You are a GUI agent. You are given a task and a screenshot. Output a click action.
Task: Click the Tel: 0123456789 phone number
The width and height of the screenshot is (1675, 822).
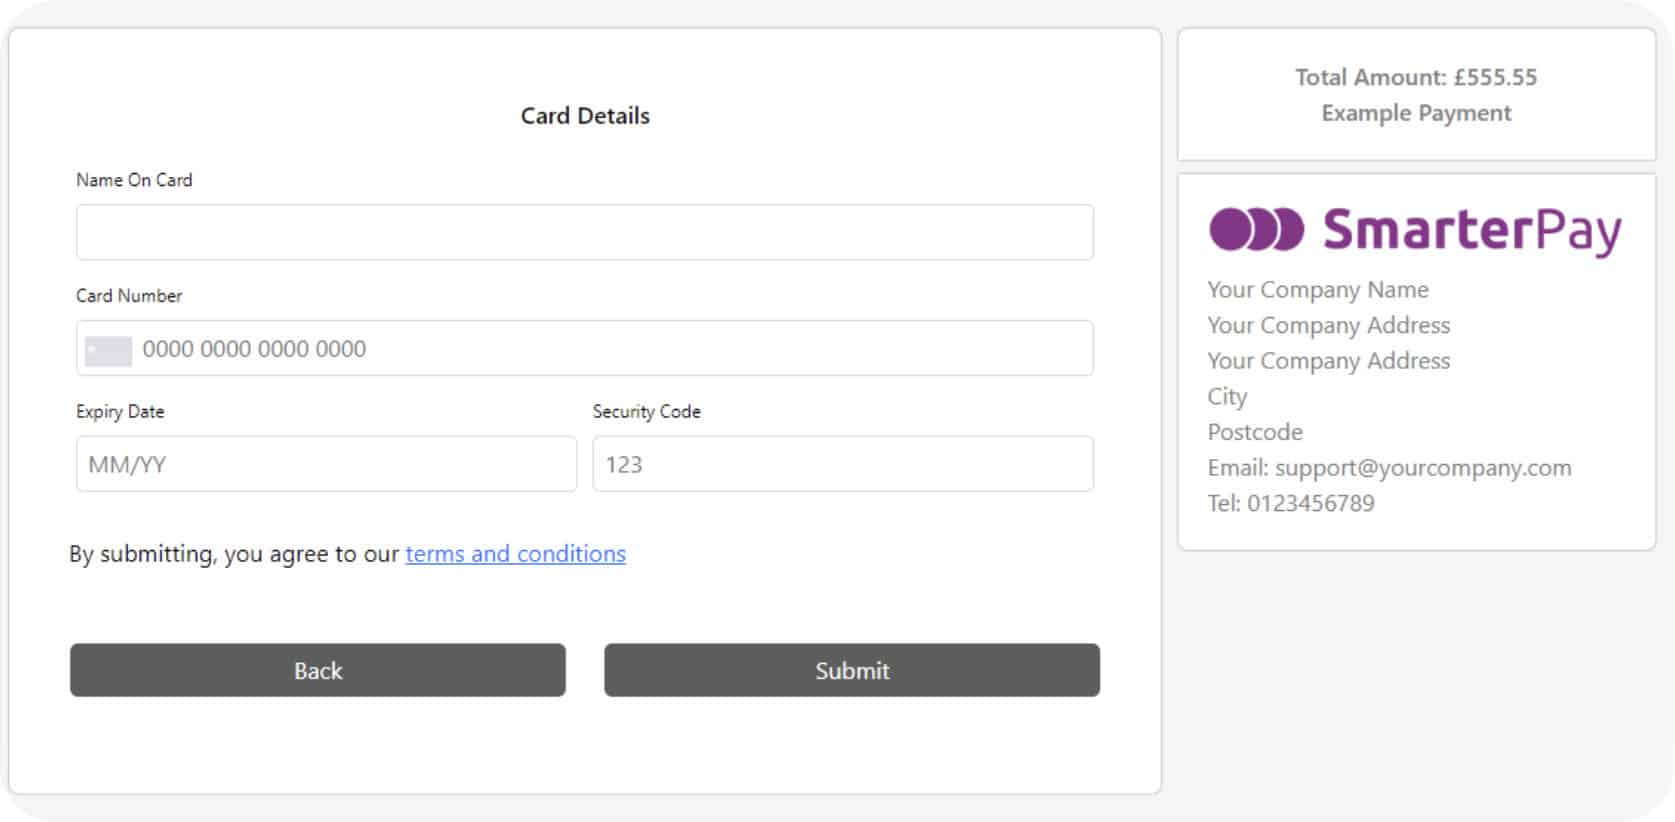click(1290, 503)
